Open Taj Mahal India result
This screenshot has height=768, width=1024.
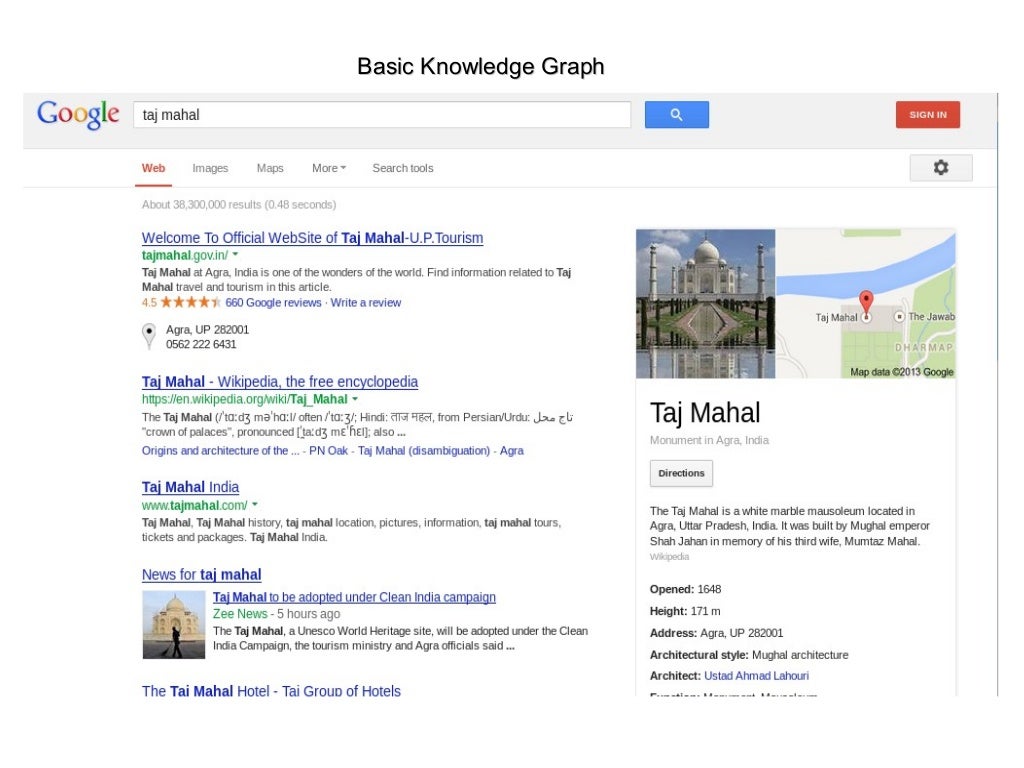[x=190, y=487]
